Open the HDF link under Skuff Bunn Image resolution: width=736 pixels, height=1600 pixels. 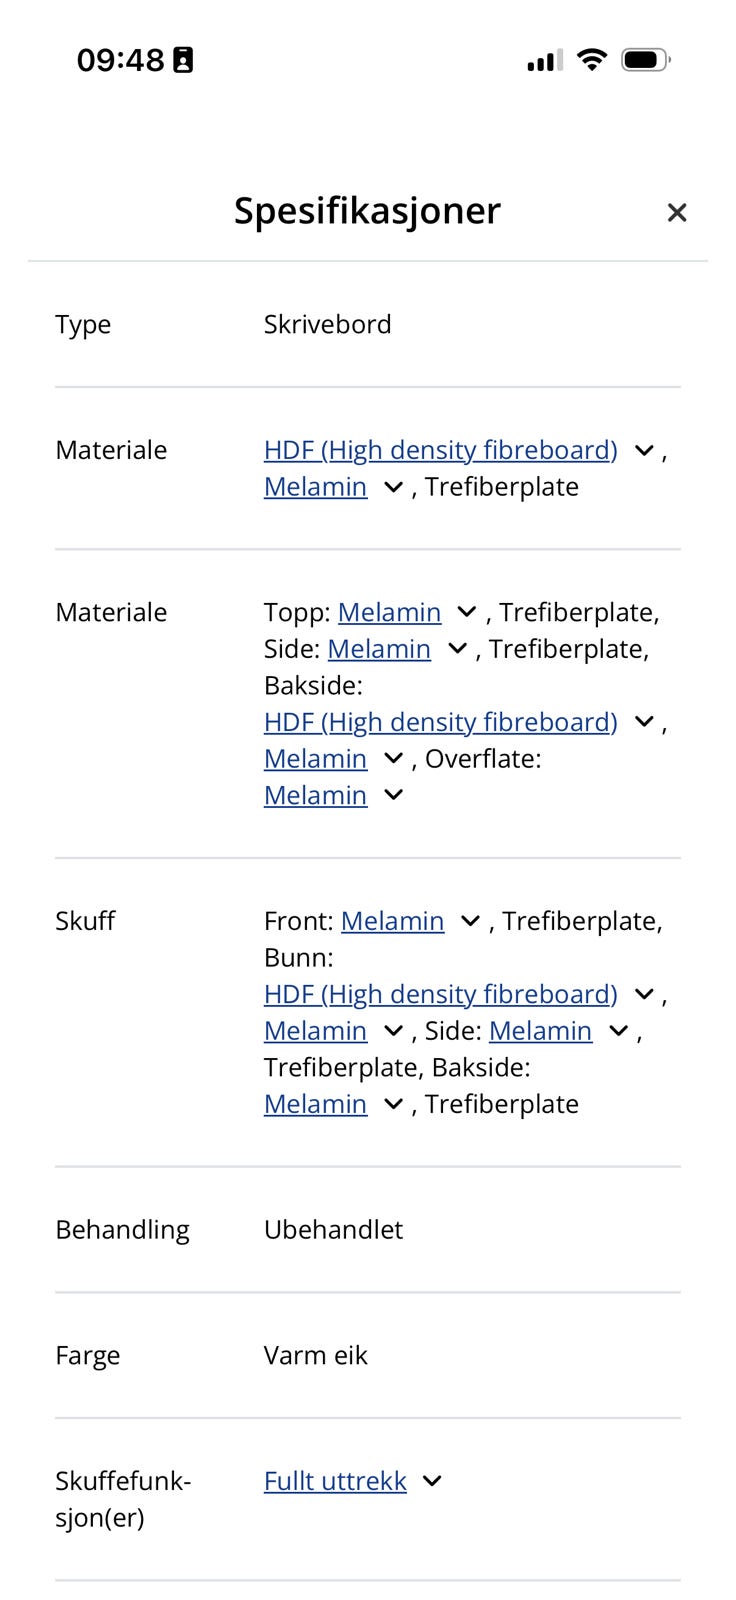(x=440, y=994)
